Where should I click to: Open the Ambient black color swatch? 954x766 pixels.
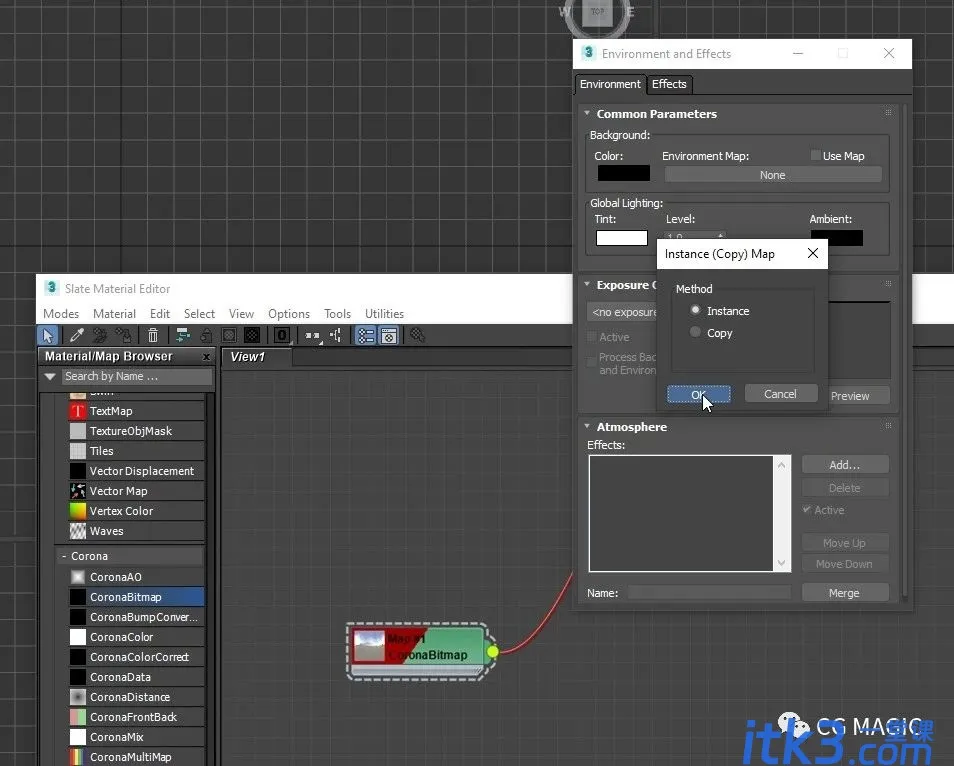(x=837, y=238)
